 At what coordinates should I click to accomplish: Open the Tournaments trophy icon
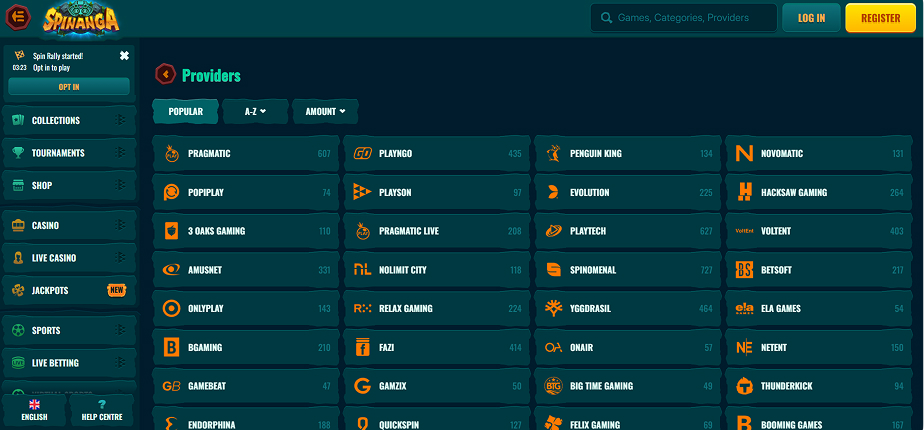(18, 153)
